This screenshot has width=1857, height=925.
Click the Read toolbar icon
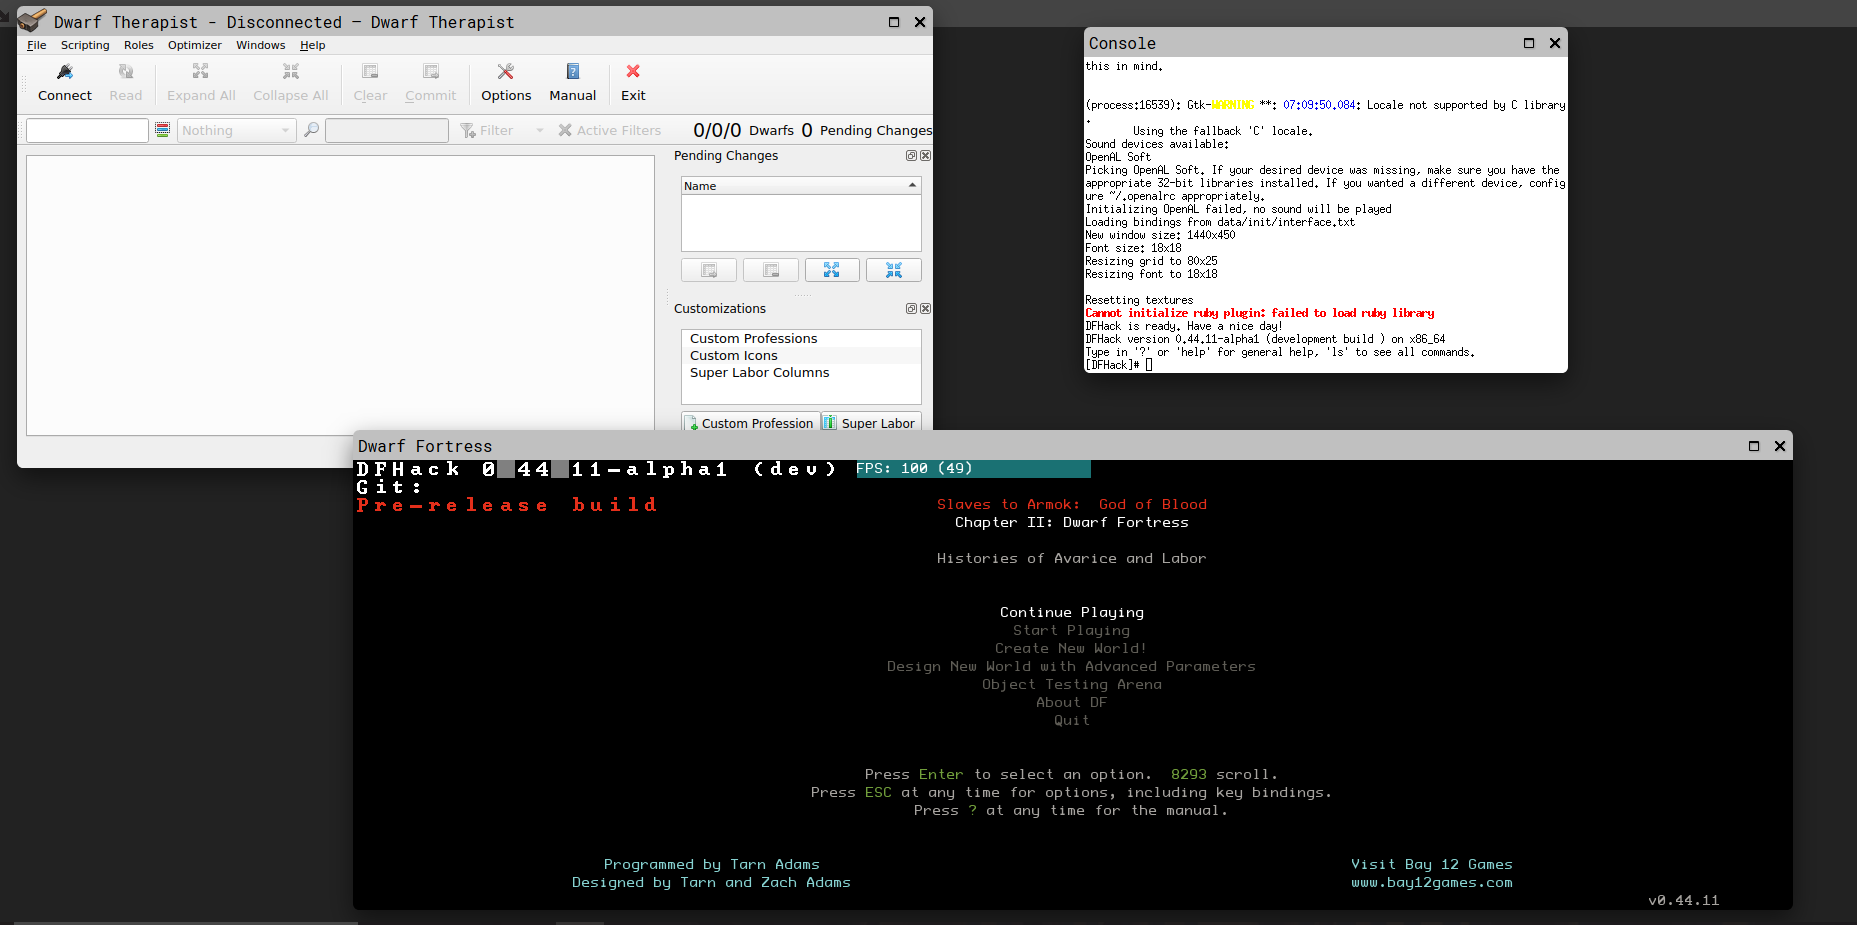click(x=126, y=72)
